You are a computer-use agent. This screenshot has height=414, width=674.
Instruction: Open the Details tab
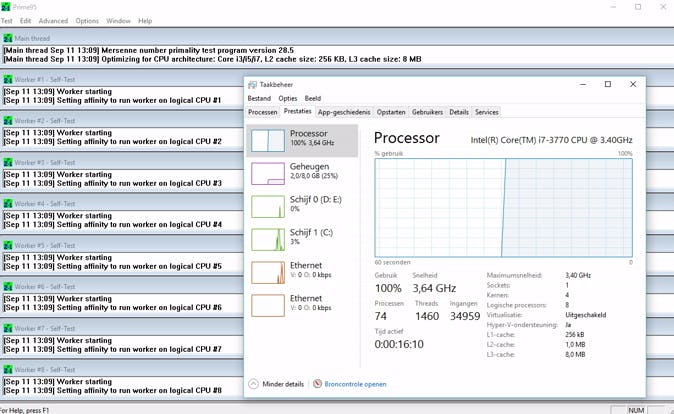(x=459, y=112)
